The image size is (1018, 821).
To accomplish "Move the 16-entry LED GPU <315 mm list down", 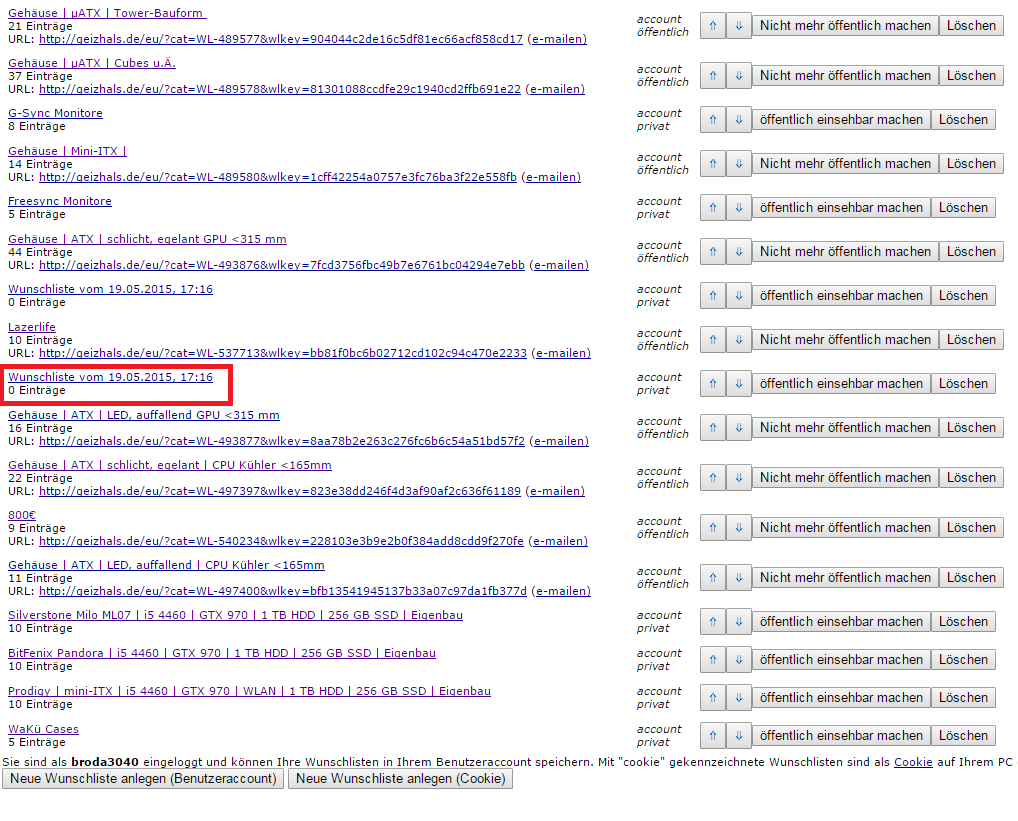I will pos(739,428).
